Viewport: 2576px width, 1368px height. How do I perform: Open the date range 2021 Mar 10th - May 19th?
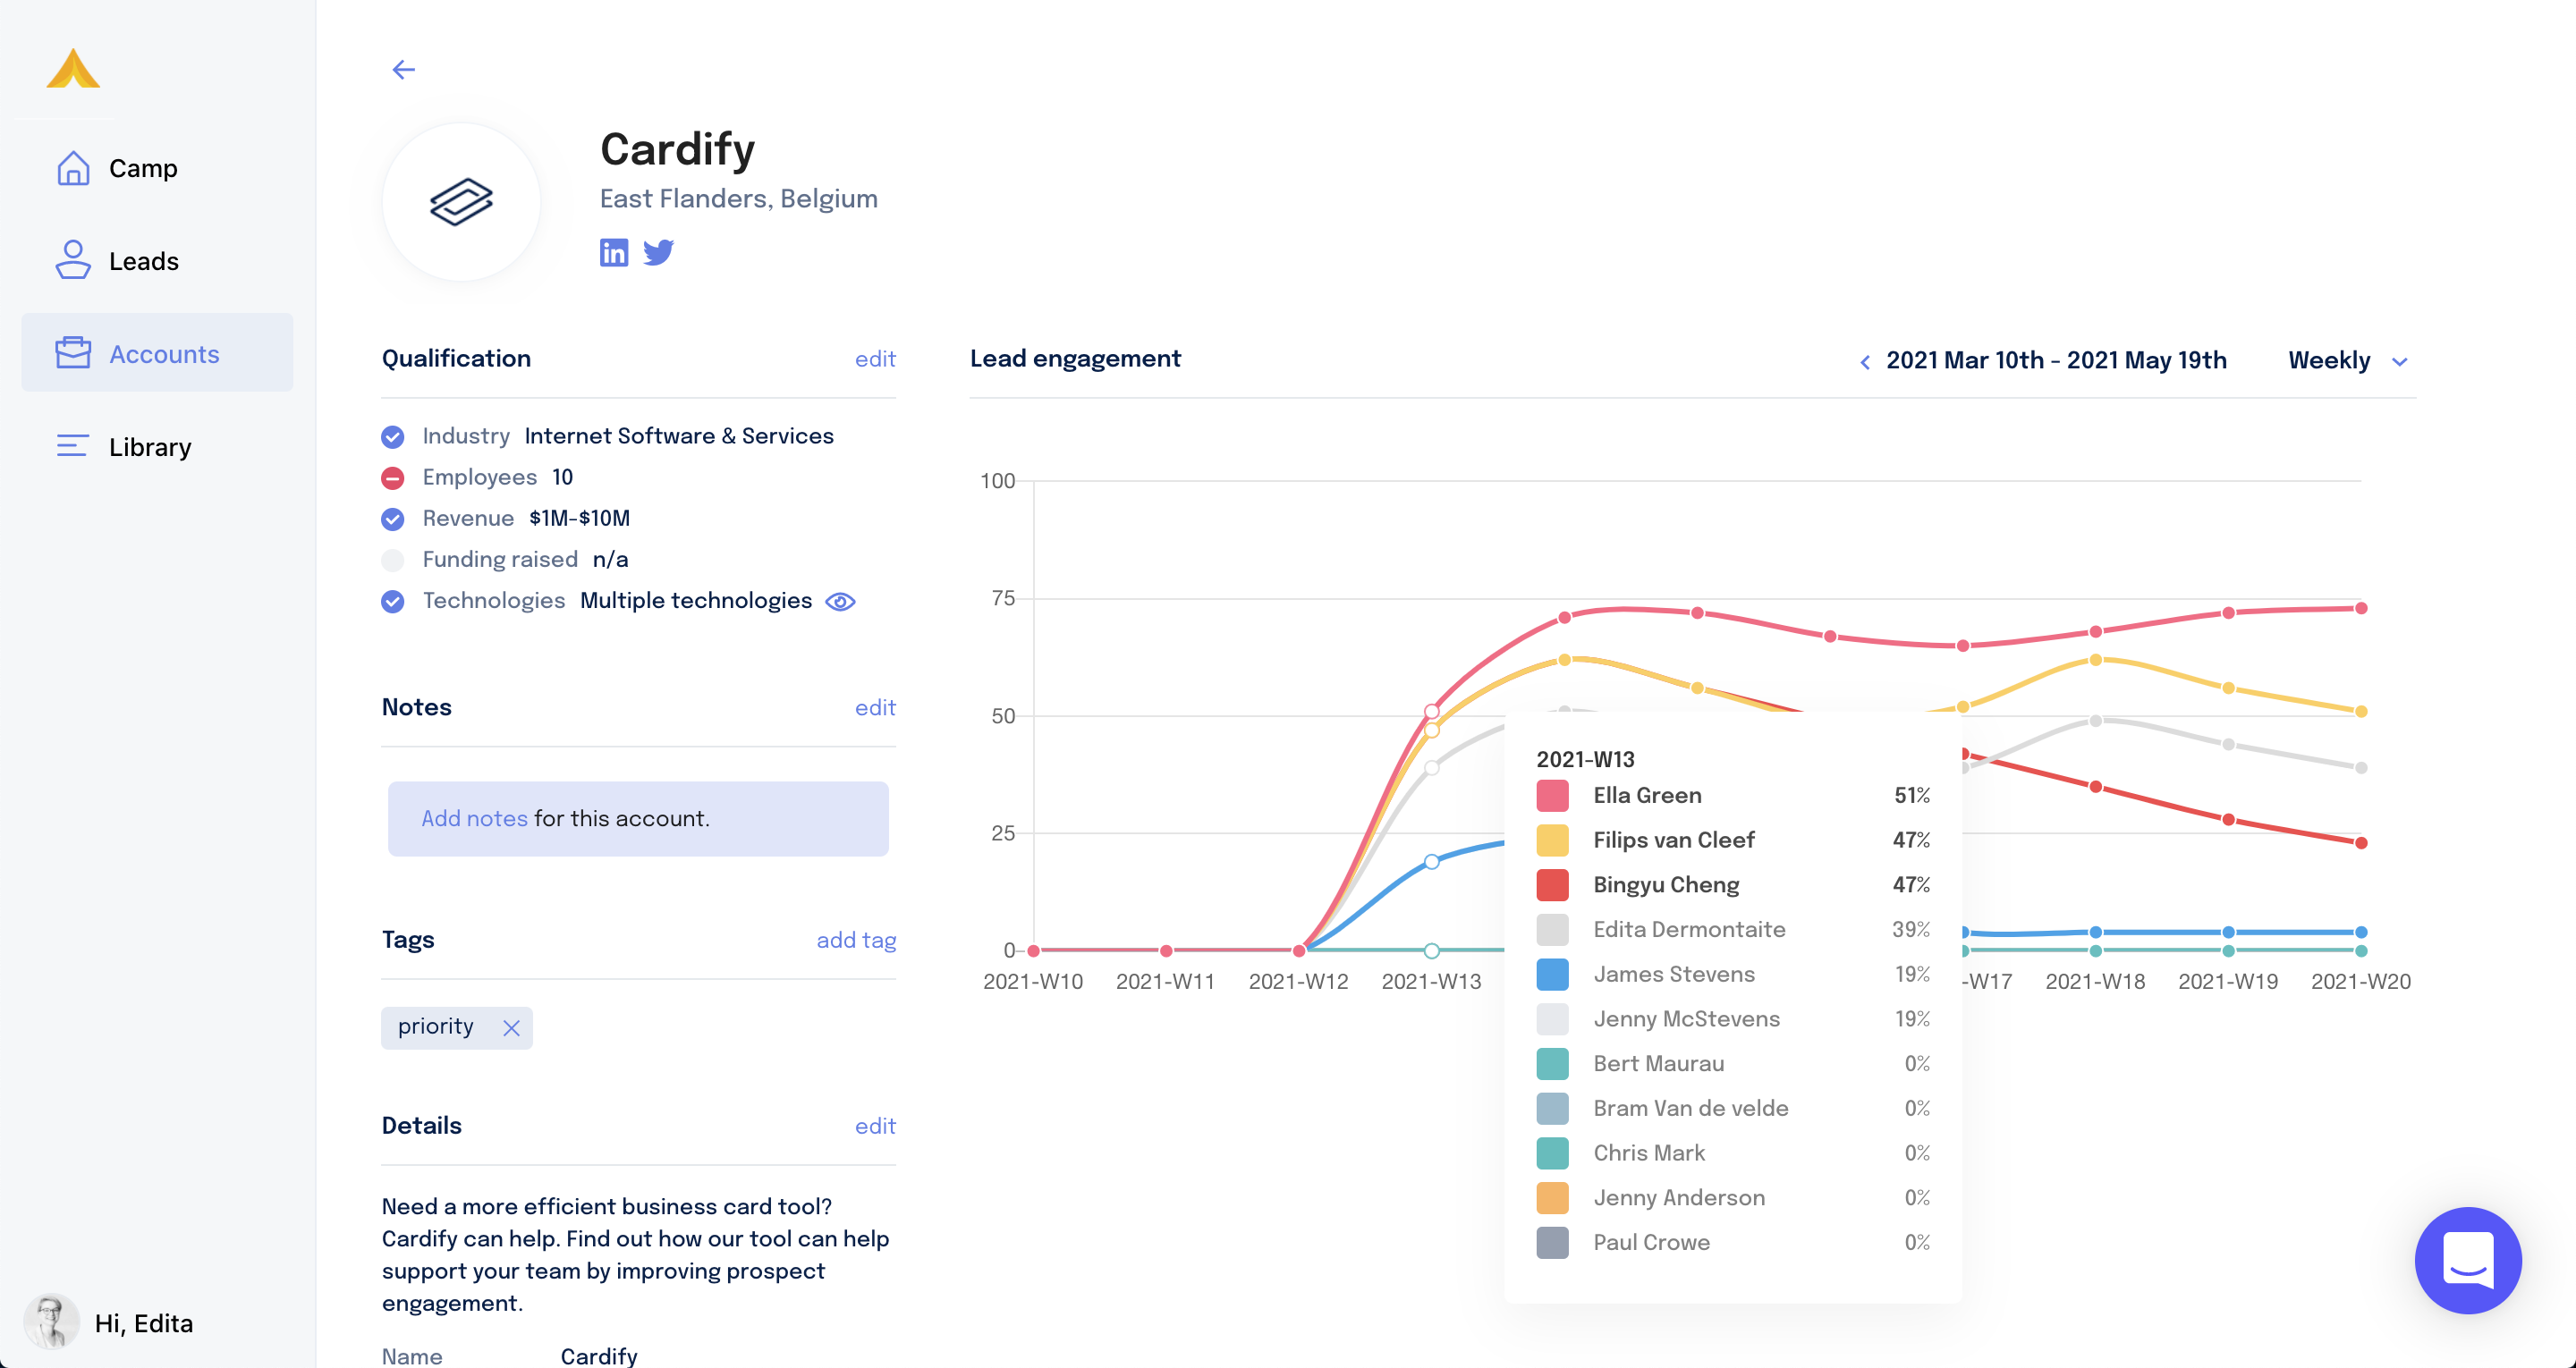click(2056, 361)
